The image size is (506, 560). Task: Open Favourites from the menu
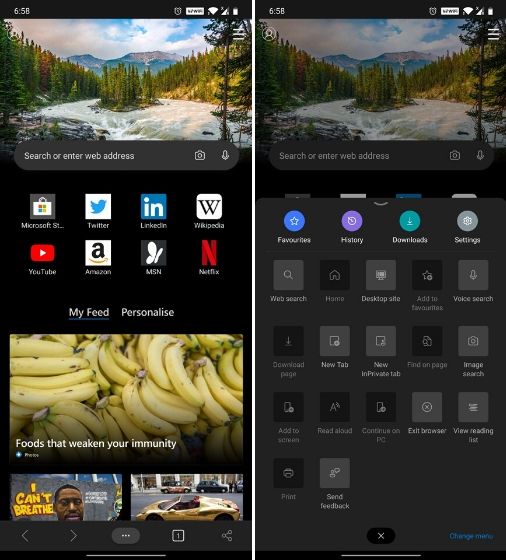(x=294, y=227)
